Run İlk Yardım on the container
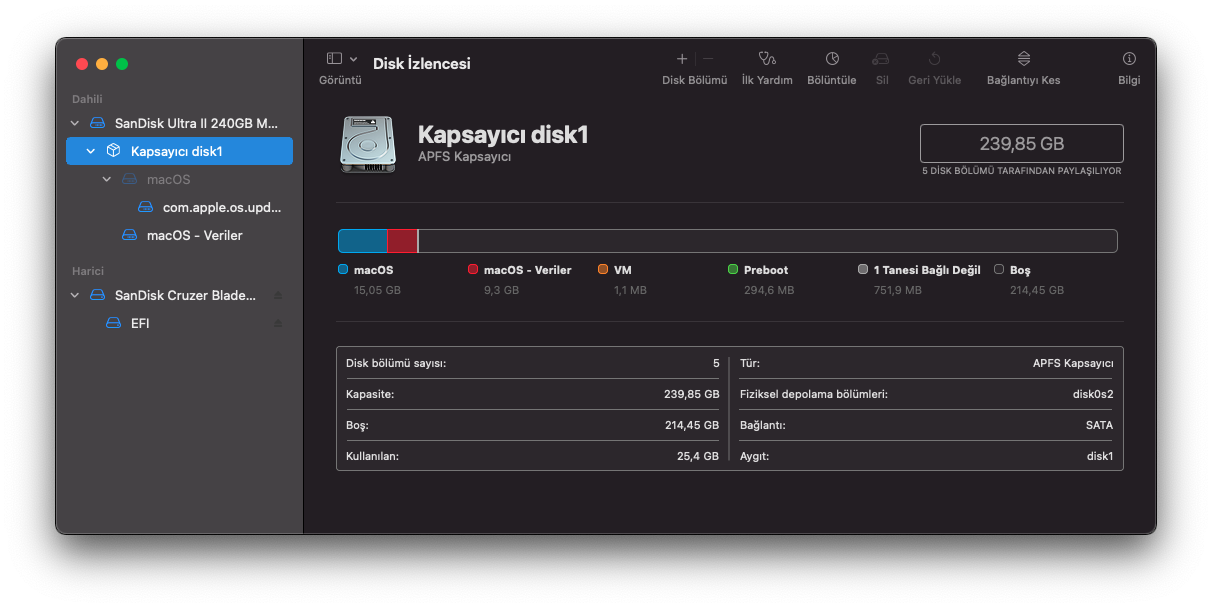 [766, 62]
